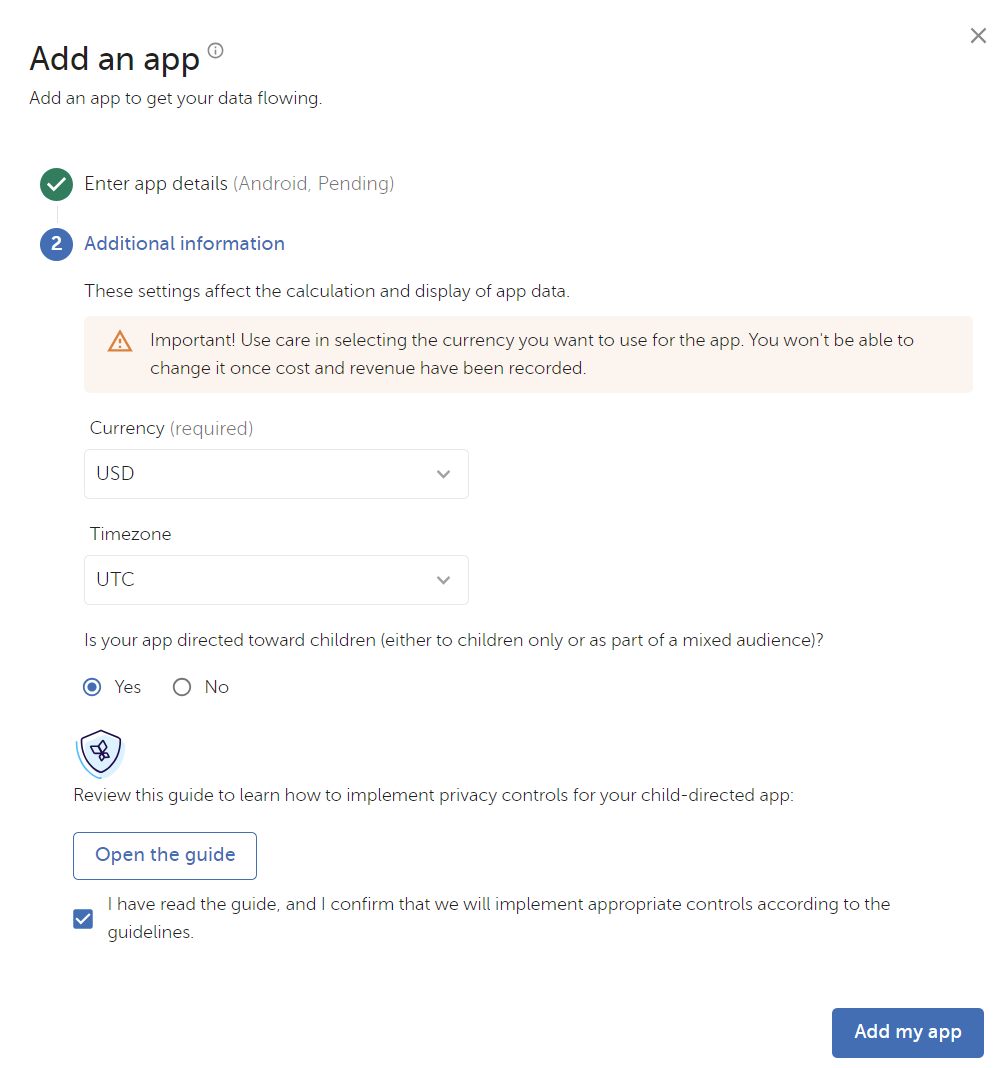Click the privacy shield icon
1004x1068 pixels.
coord(100,753)
